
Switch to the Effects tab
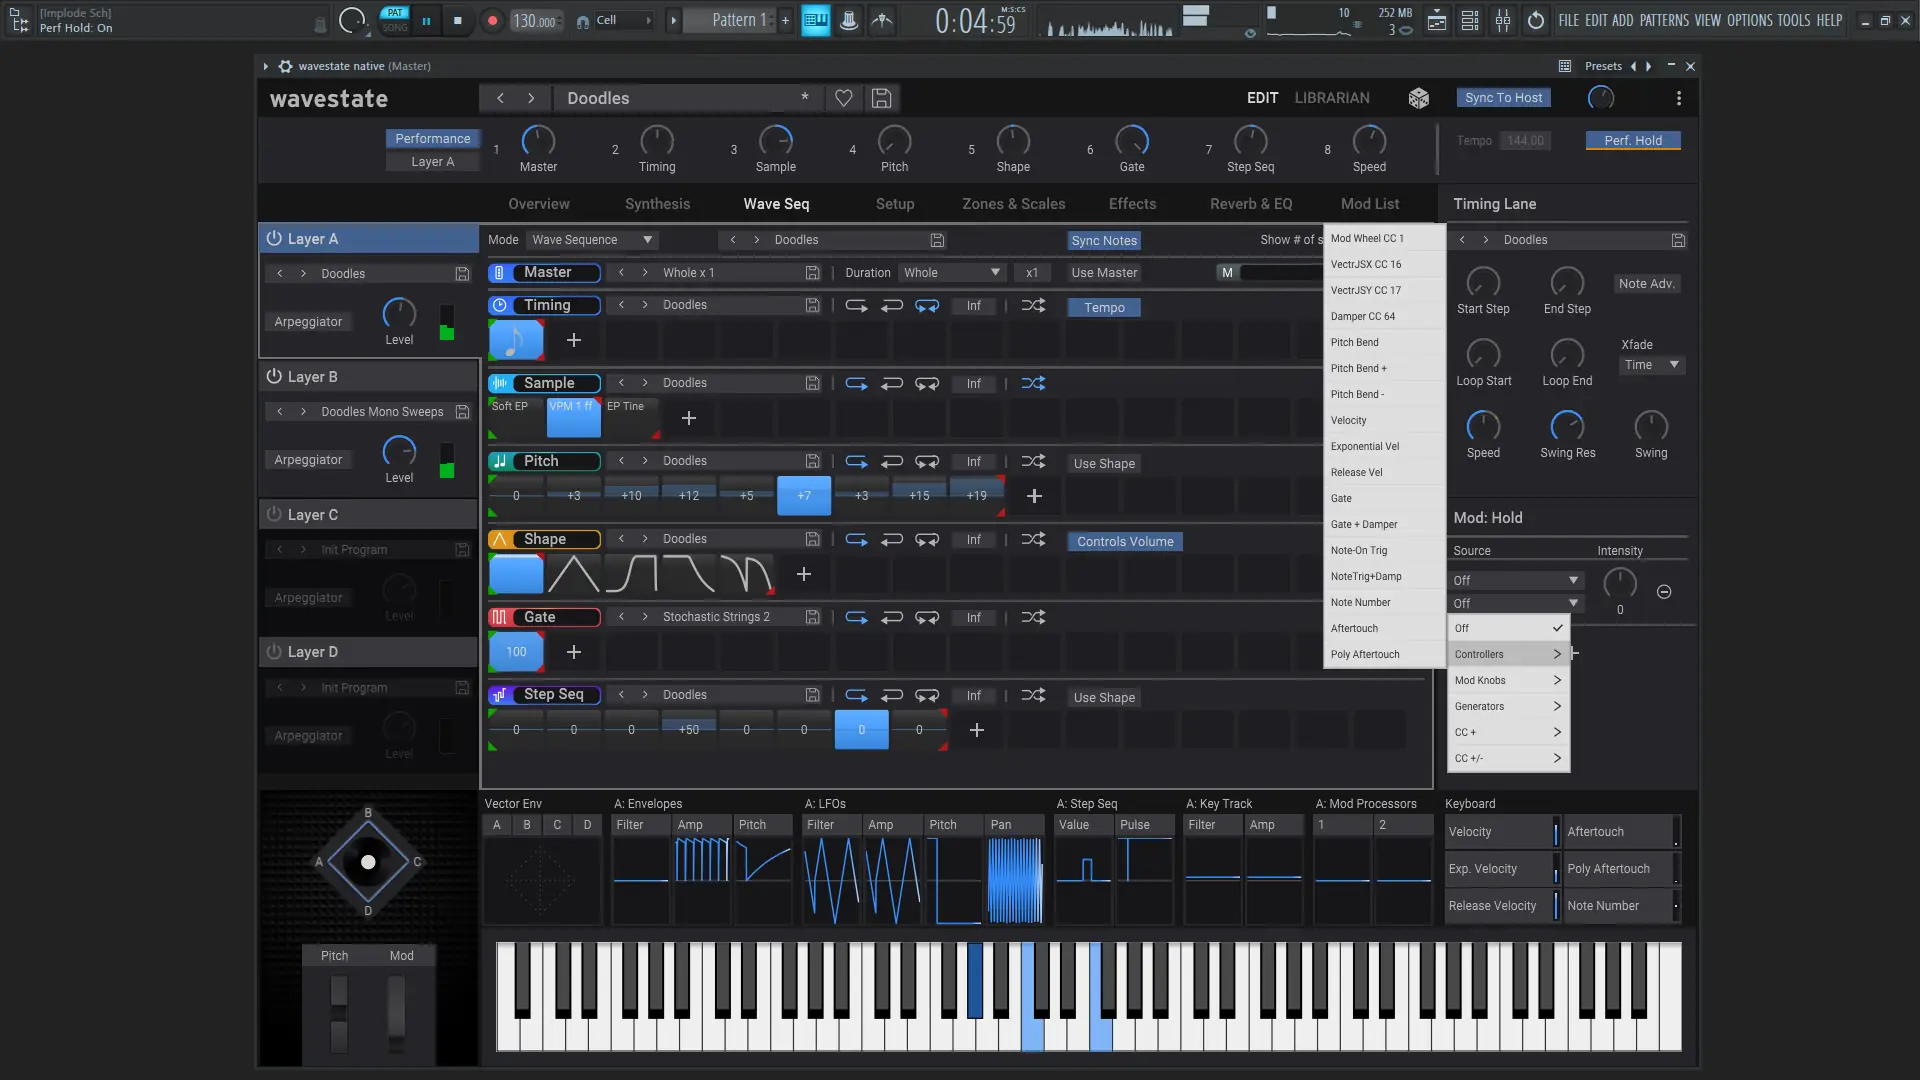[1132, 204]
